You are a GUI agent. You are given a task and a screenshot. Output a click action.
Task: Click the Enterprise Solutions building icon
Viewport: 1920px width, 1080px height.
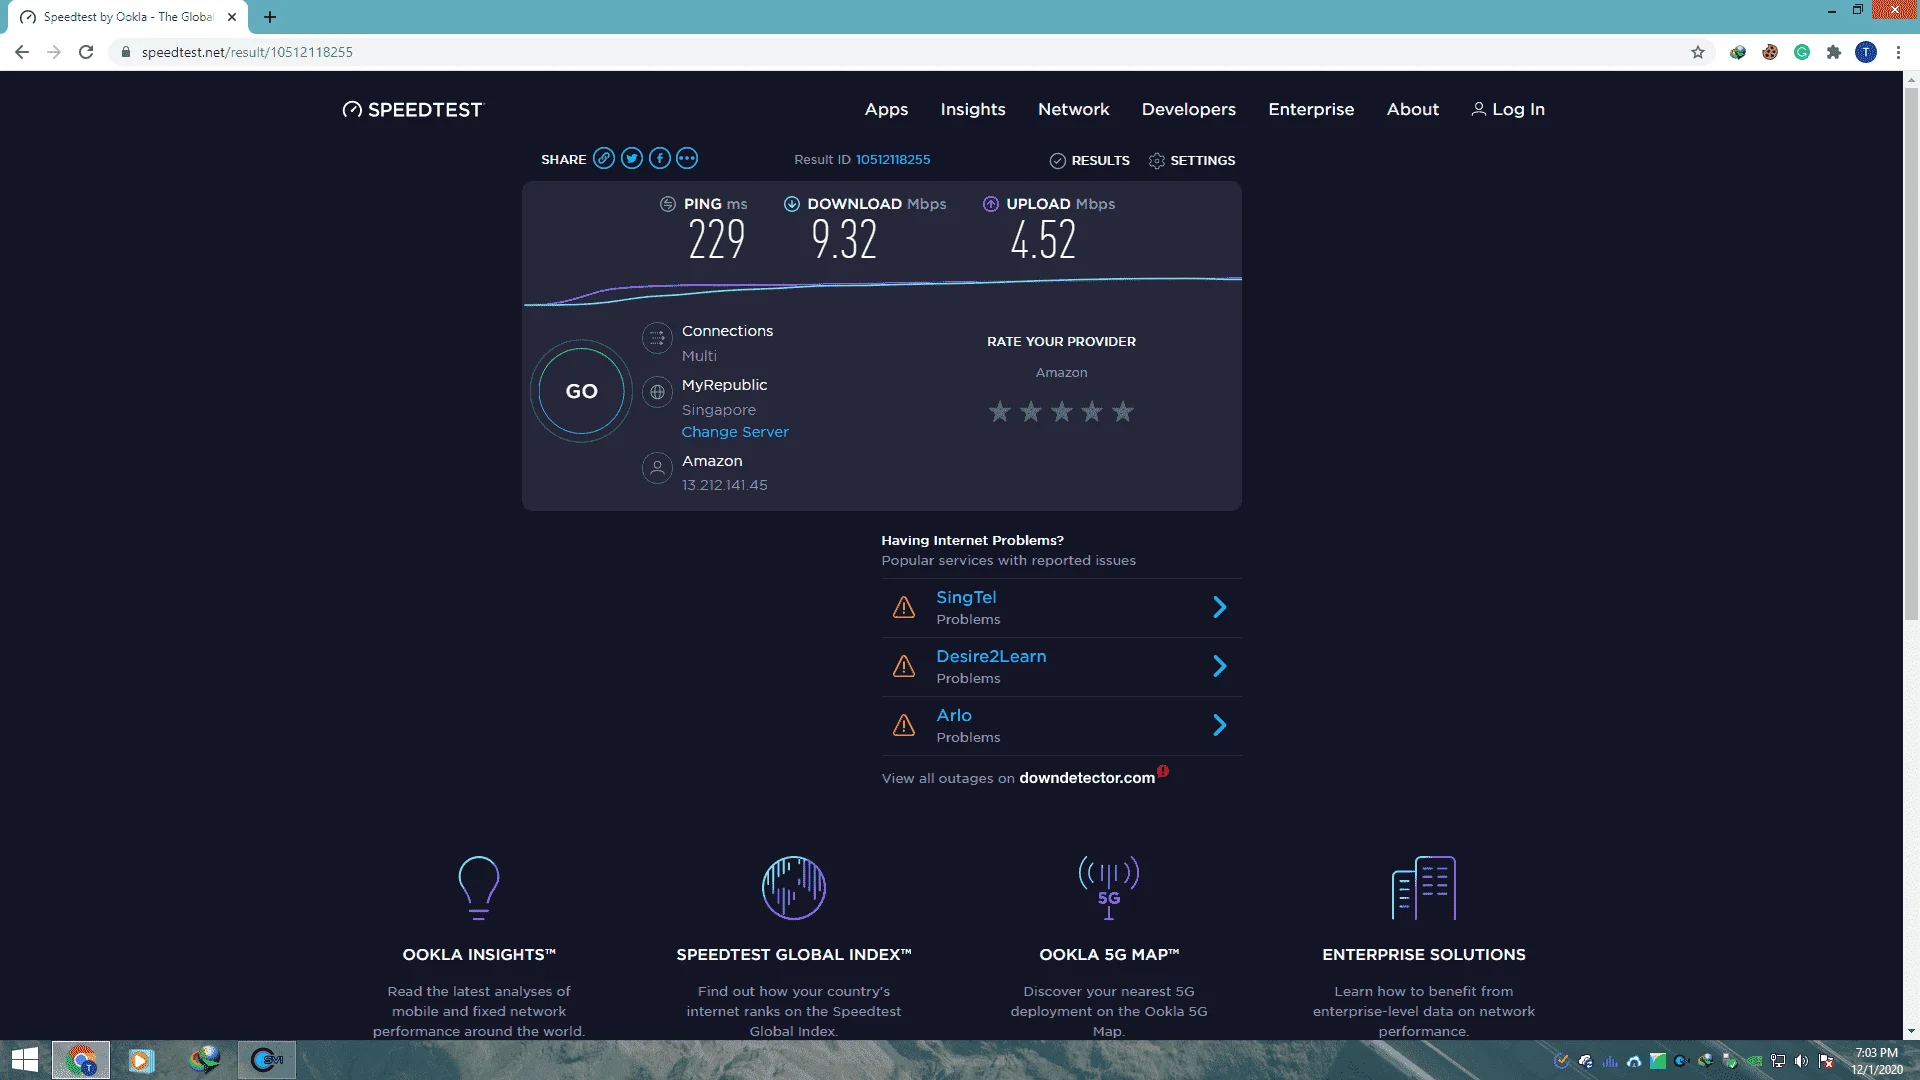tap(1424, 887)
